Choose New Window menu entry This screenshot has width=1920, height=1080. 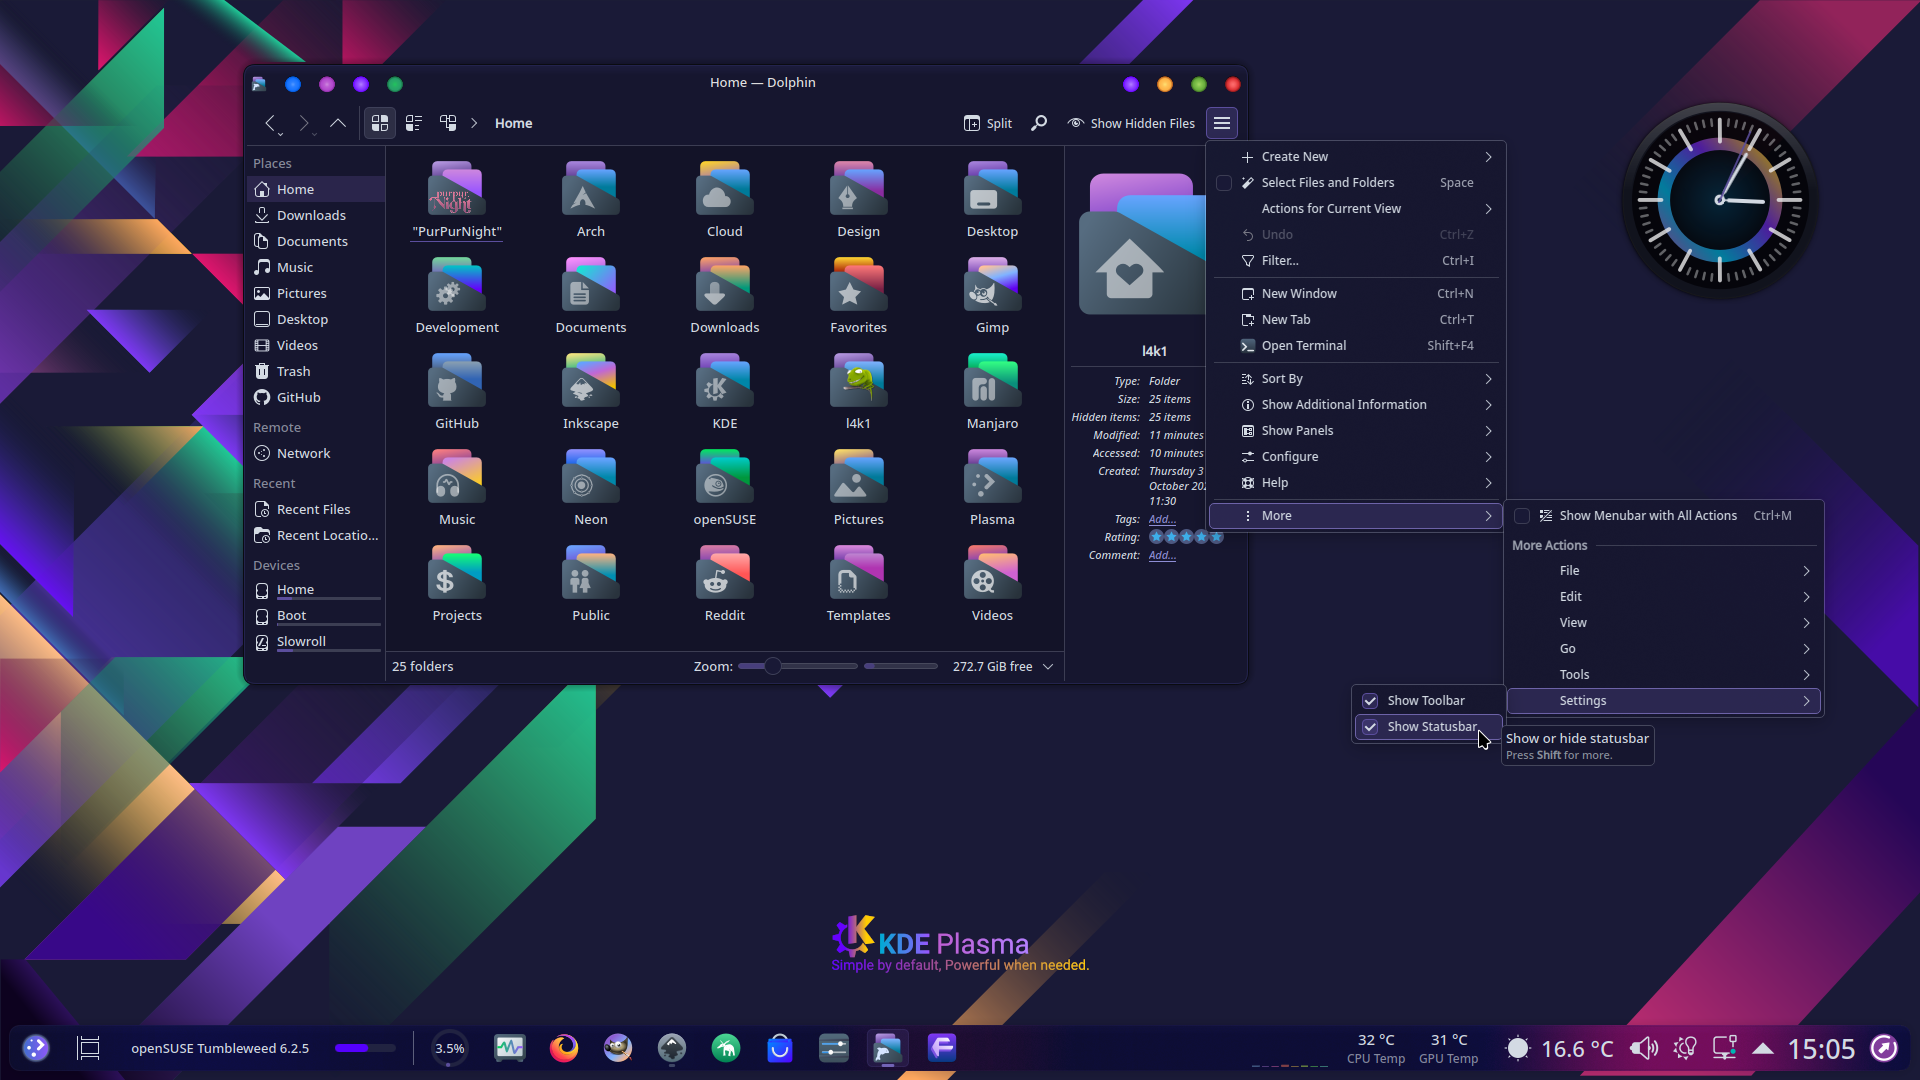[x=1358, y=294]
